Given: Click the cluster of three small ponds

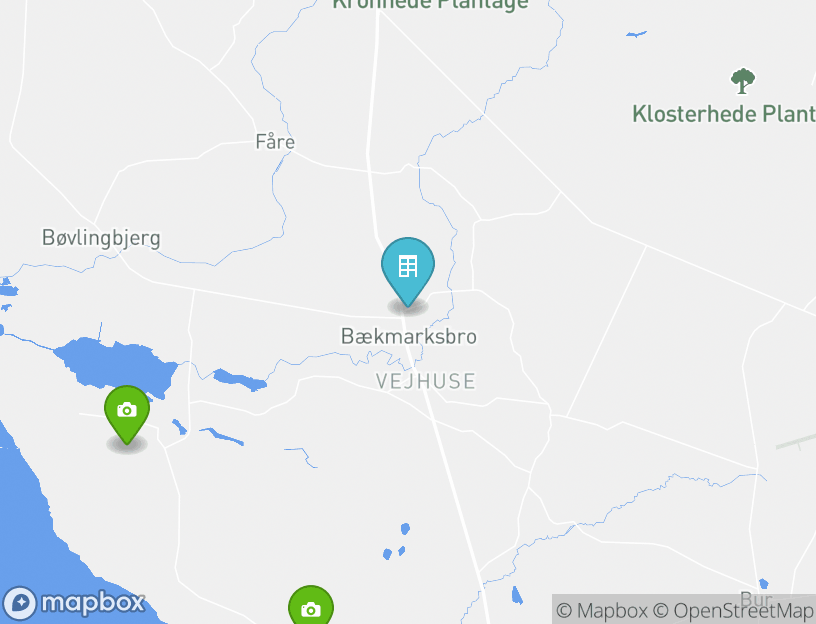Looking at the screenshot, I should [397, 542].
